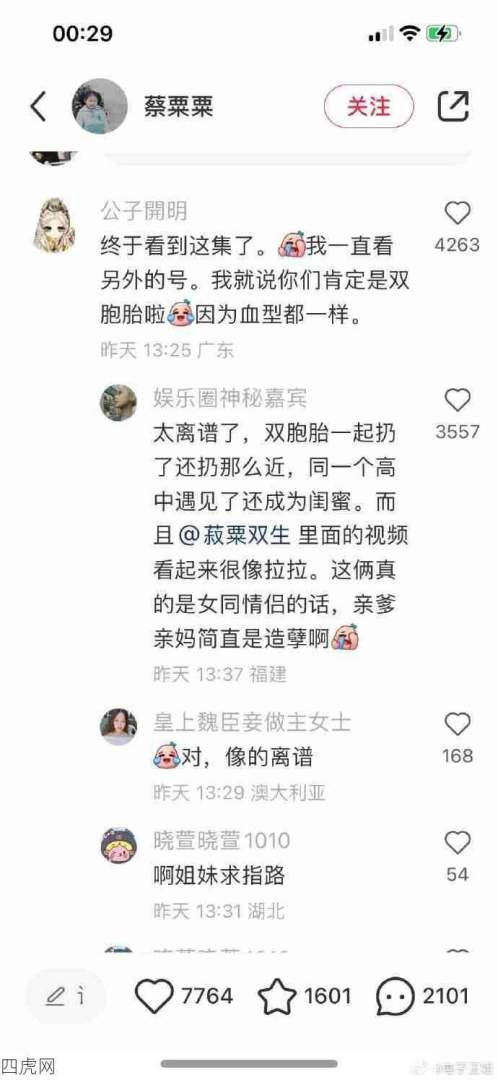Tap 皇上魏臣妾做主女士's avatar
Viewport: 498px width, 1080px height.
click(118, 727)
